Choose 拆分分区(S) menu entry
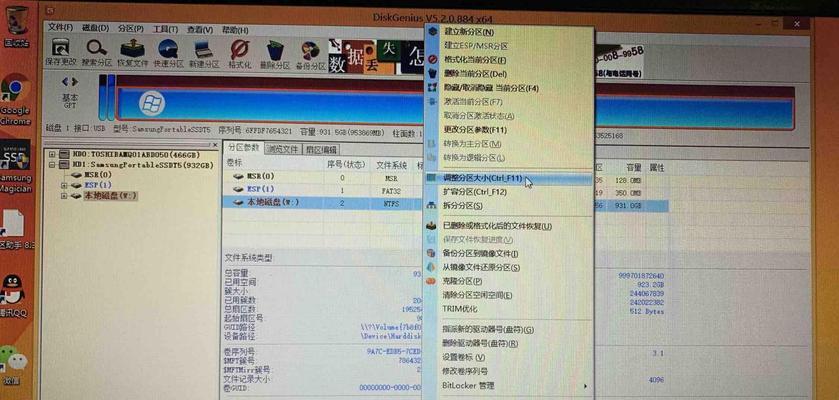 pos(462,205)
